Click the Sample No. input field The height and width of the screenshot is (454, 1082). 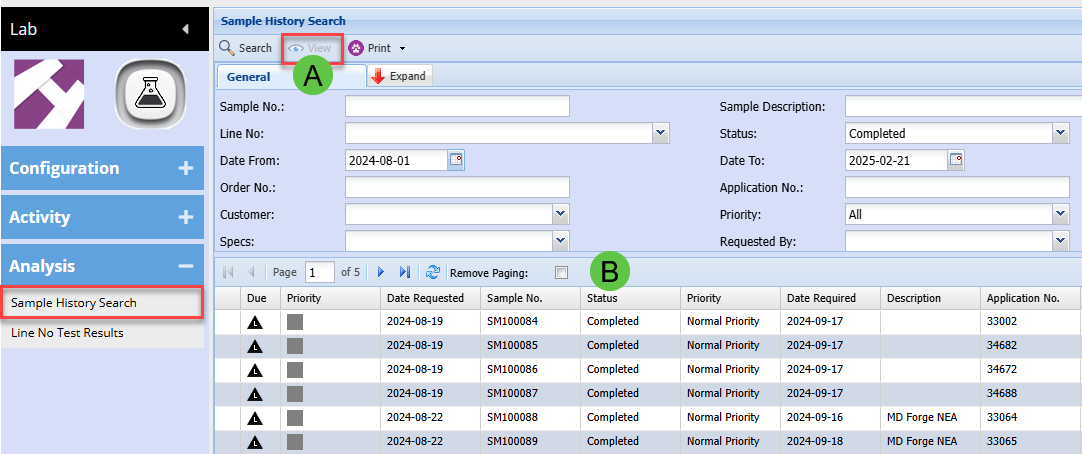click(457, 107)
